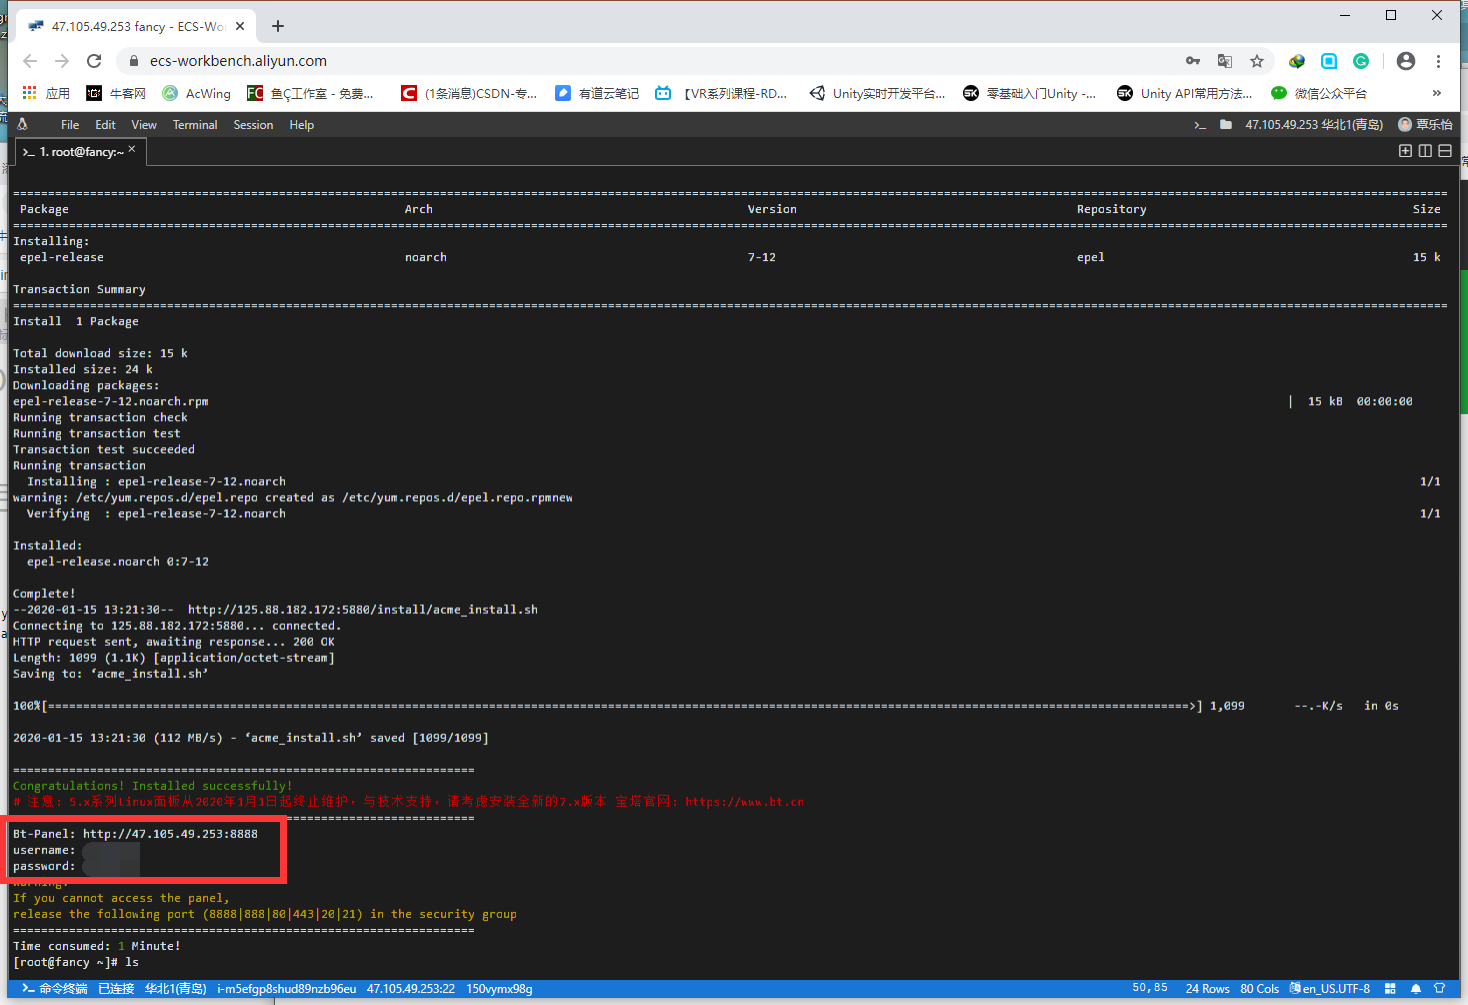Click the acme_install.sh download URL line
The height and width of the screenshot is (1005, 1468).
(275, 610)
